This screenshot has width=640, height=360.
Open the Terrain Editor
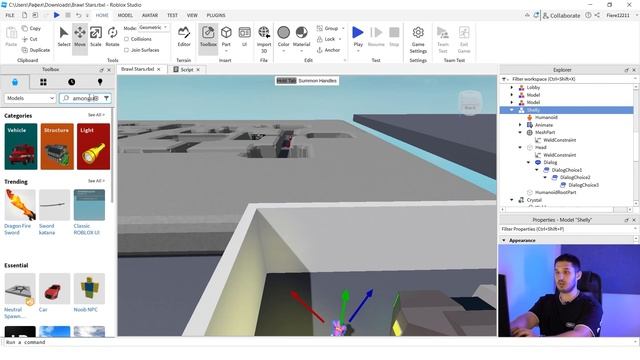pos(184,36)
